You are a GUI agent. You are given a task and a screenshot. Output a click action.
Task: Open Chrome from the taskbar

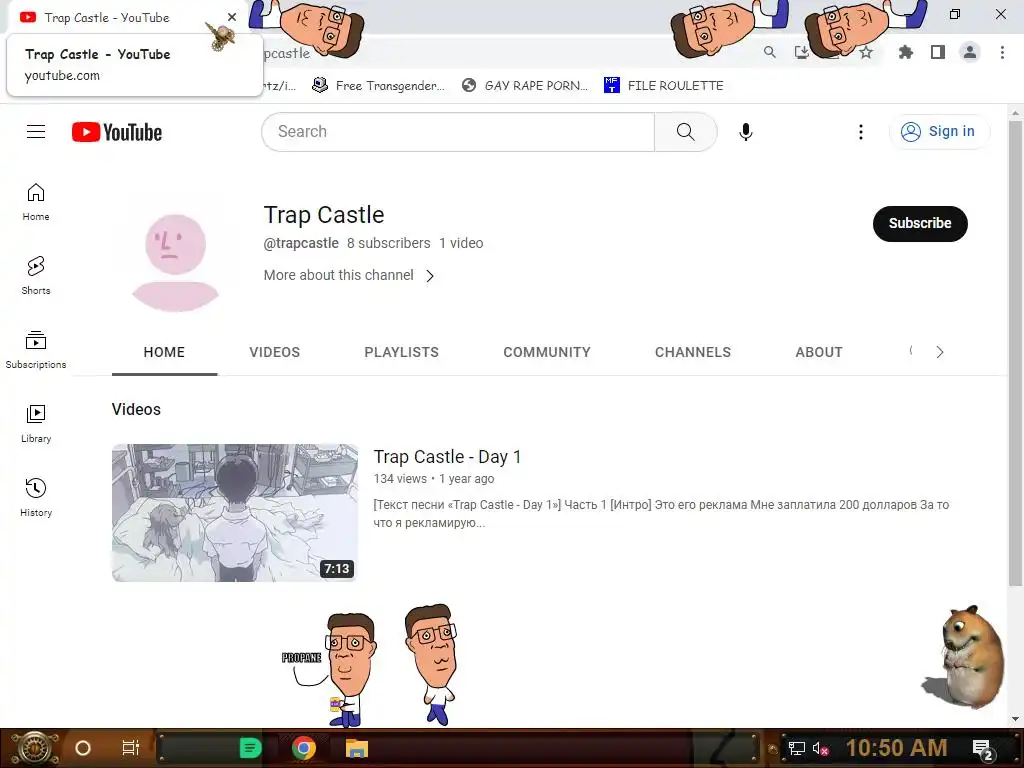(x=304, y=748)
